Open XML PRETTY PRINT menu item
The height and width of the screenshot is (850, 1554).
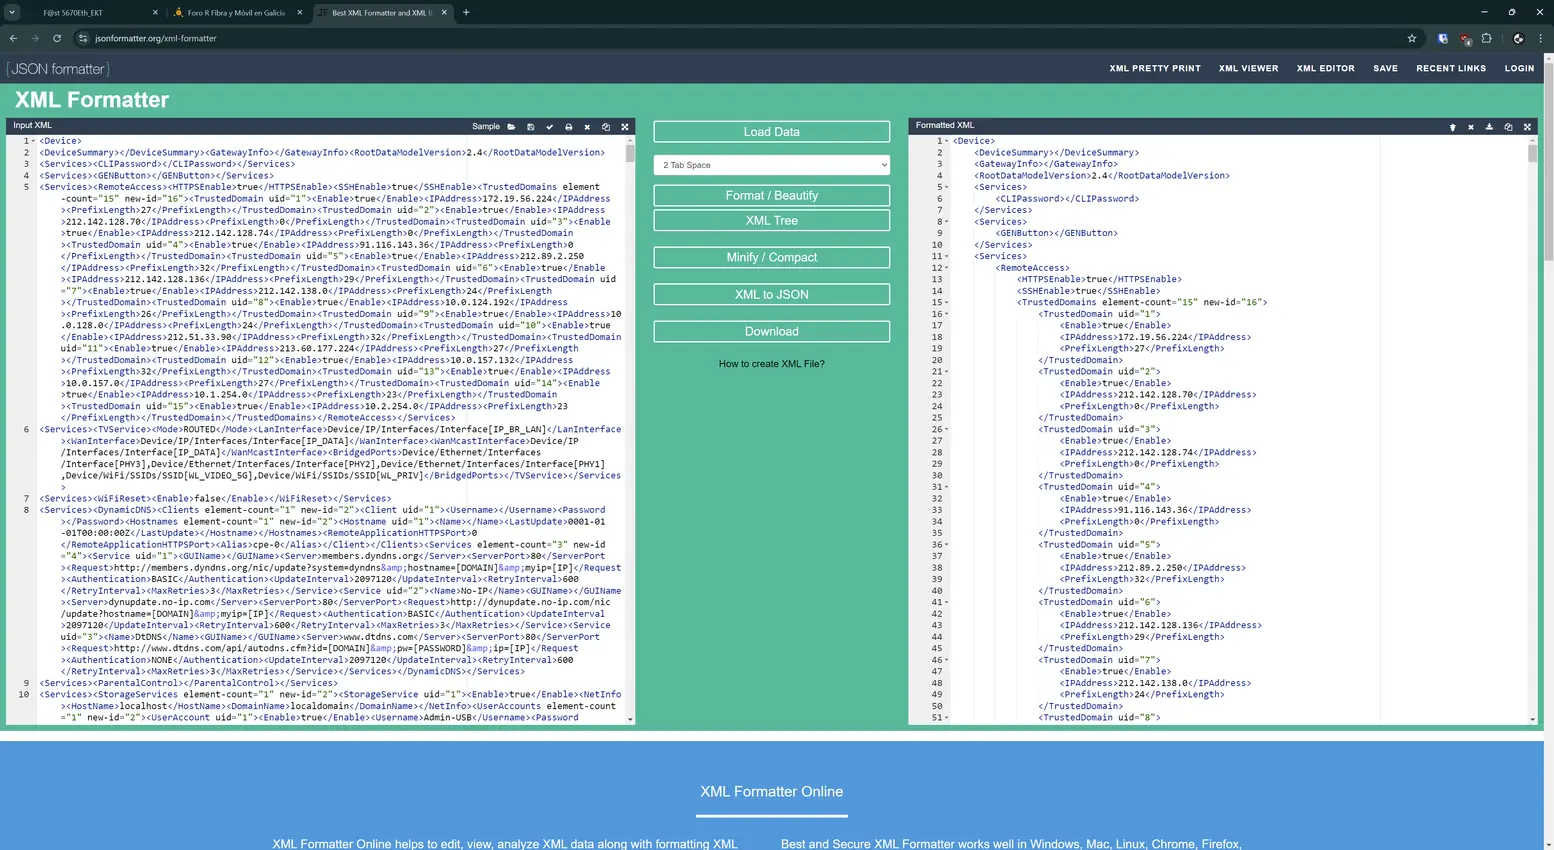coord(1155,68)
